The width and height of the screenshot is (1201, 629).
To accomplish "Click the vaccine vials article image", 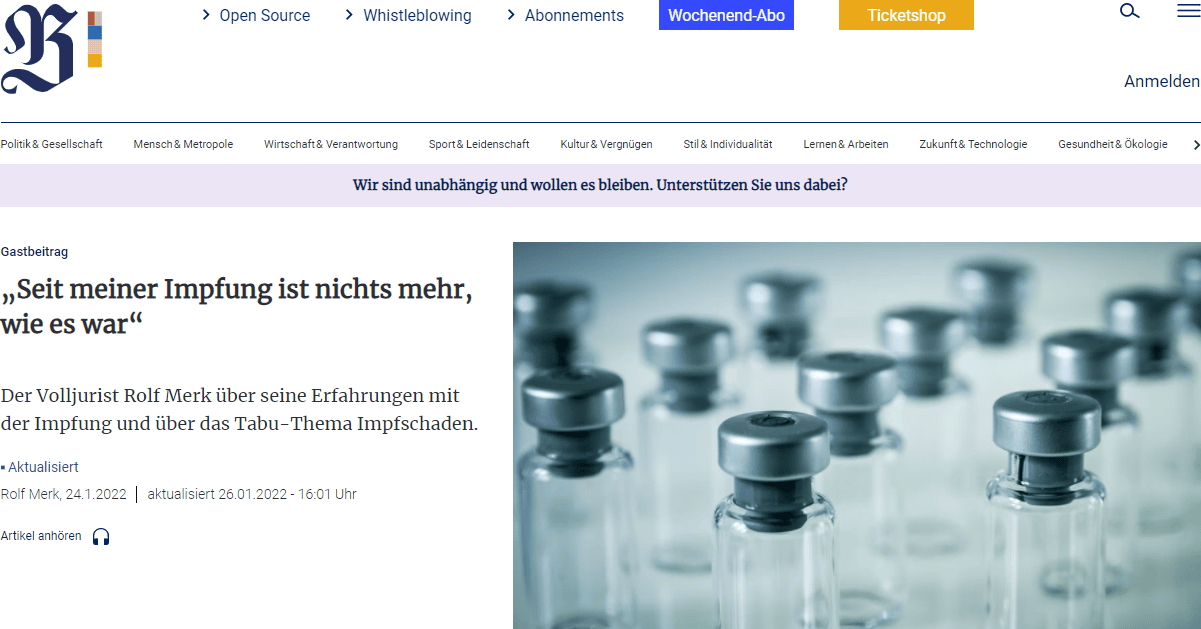I will click(857, 435).
